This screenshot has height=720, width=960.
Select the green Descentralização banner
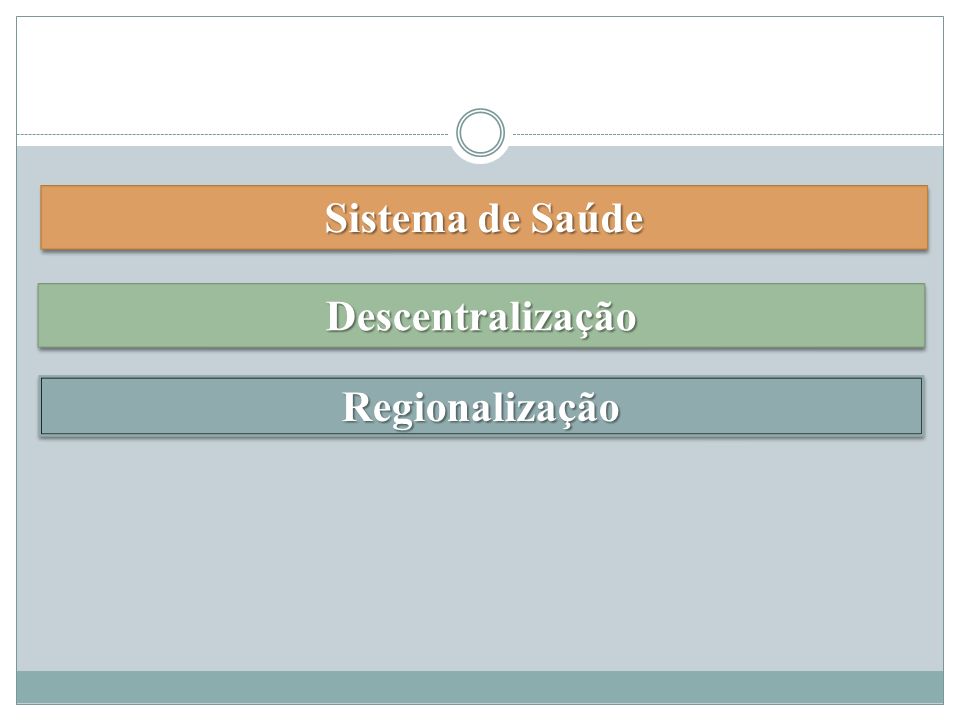pyautogui.click(x=482, y=316)
